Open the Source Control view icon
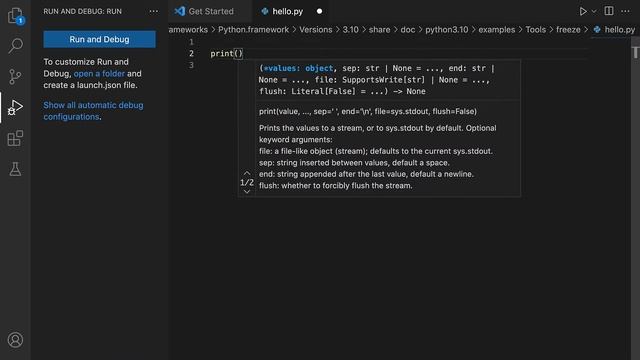This screenshot has height=360, width=640. pyautogui.click(x=15, y=76)
